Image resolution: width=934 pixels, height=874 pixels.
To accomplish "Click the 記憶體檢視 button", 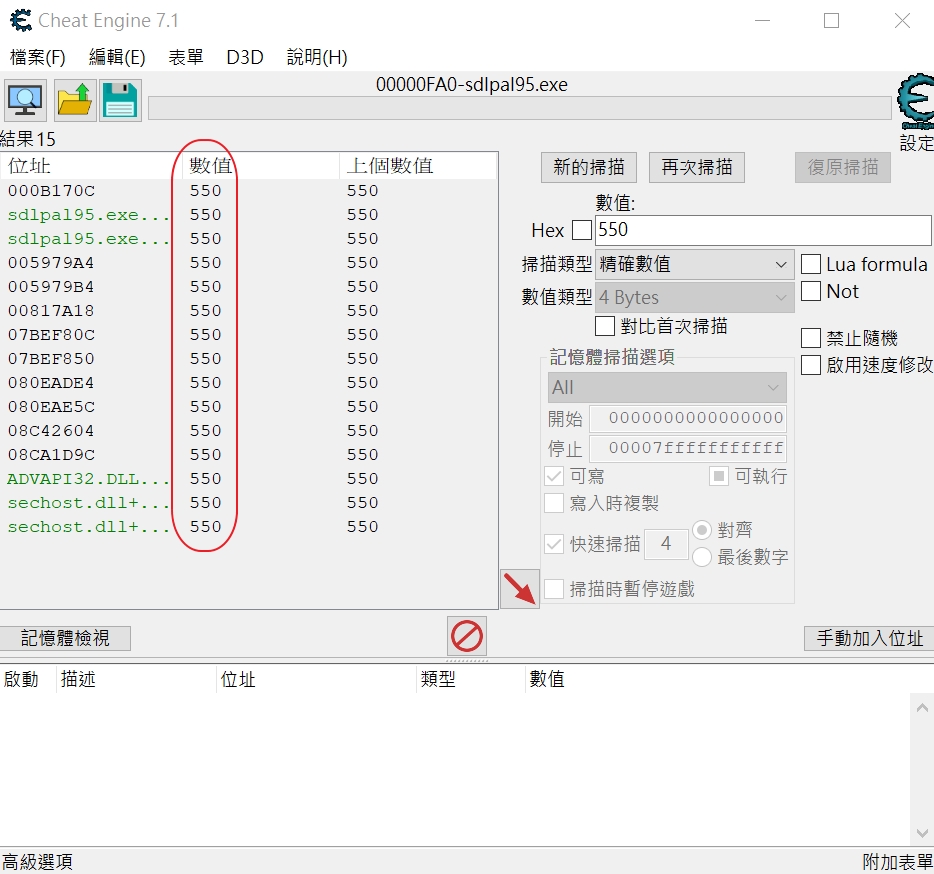I will coord(65,638).
